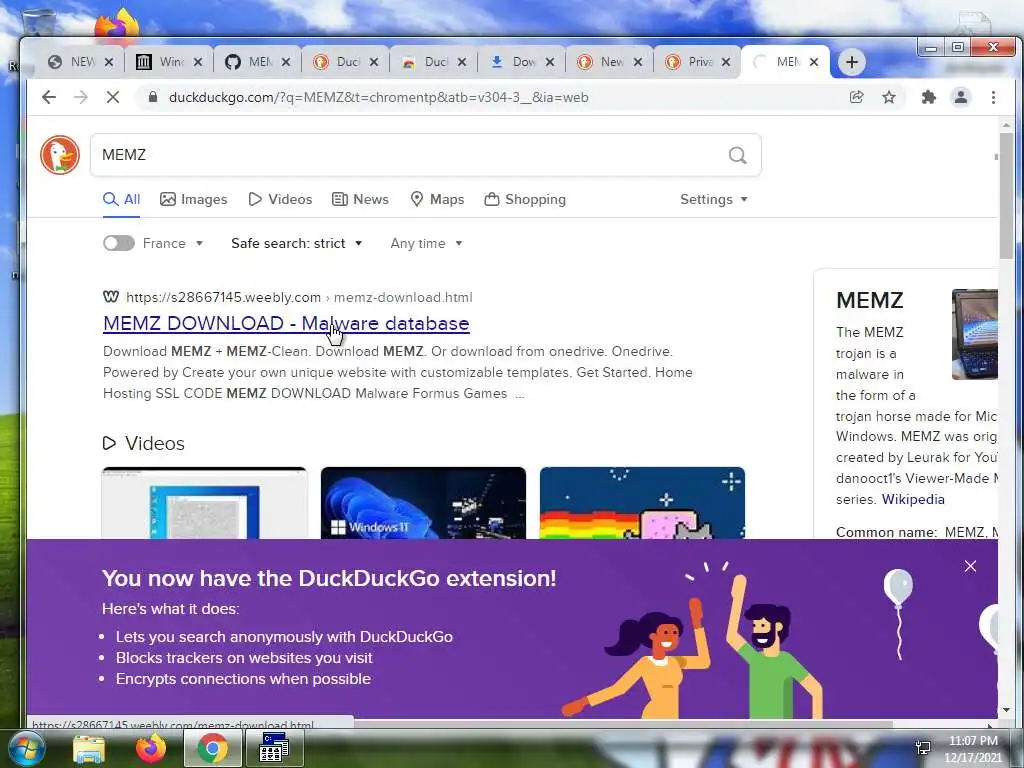
Task: Open the Windows 11 video thumbnail
Action: (423, 503)
